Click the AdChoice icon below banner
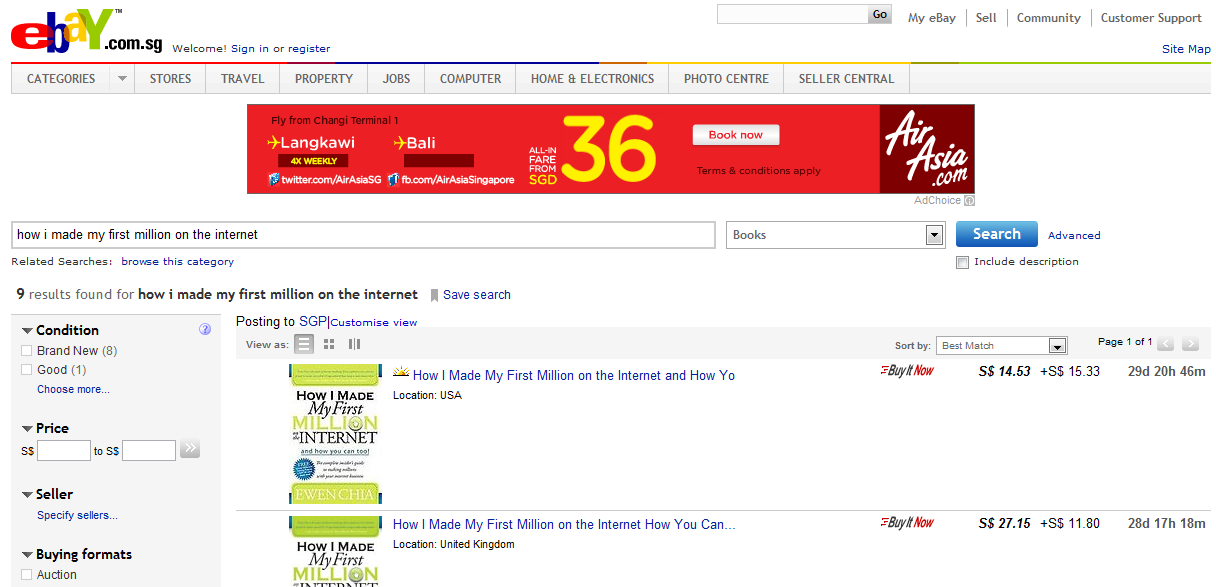1216x587 pixels. (x=969, y=201)
